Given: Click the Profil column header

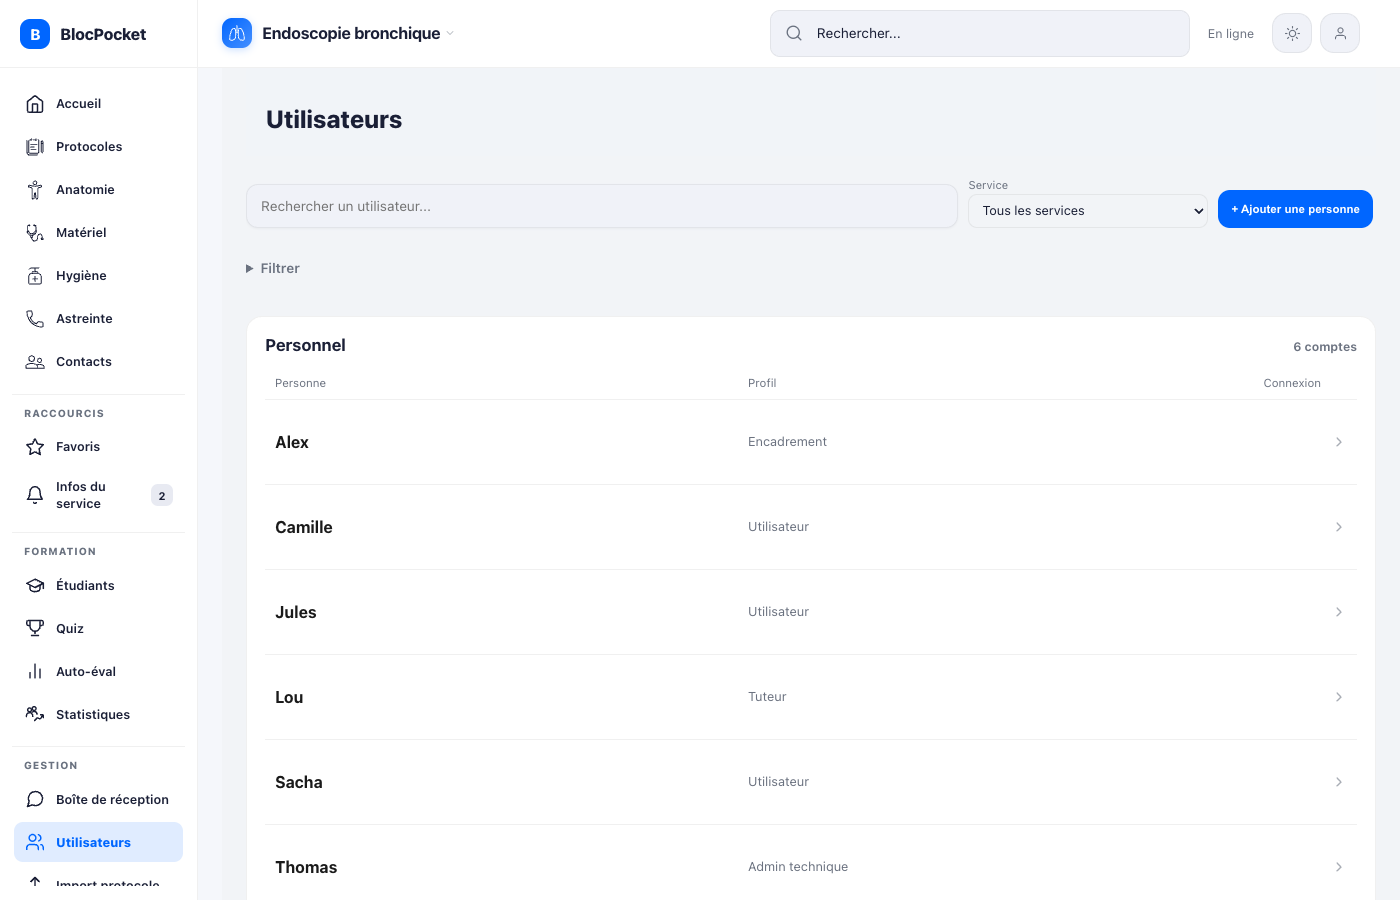Looking at the screenshot, I should (762, 383).
